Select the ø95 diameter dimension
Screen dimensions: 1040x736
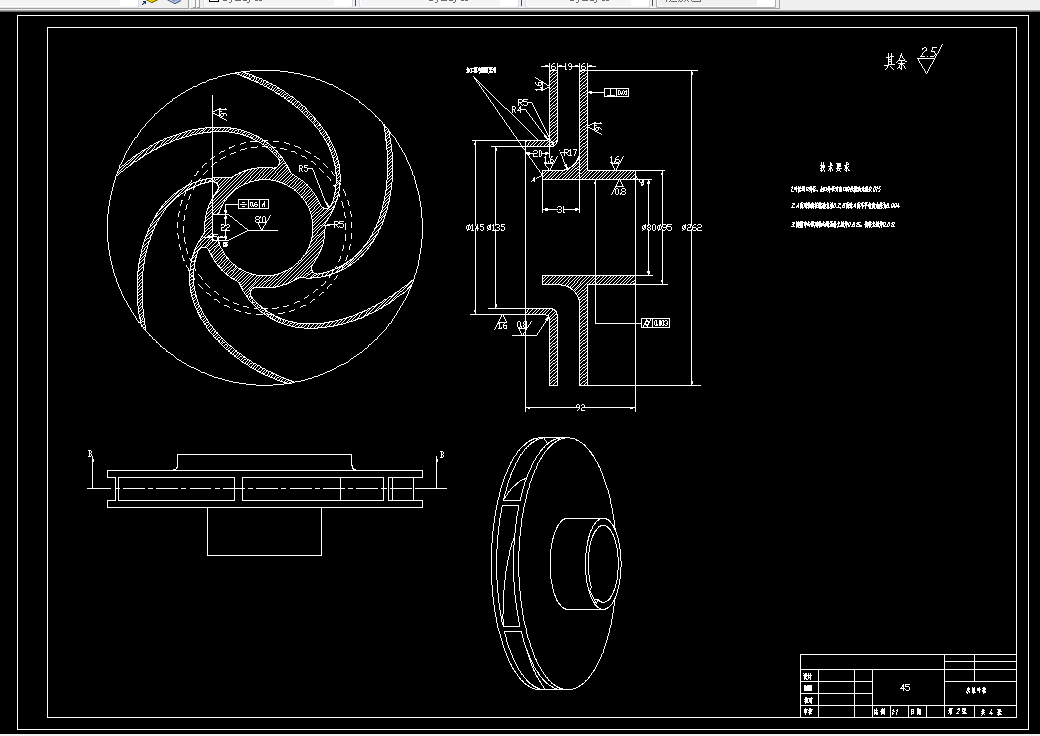[x=665, y=227]
